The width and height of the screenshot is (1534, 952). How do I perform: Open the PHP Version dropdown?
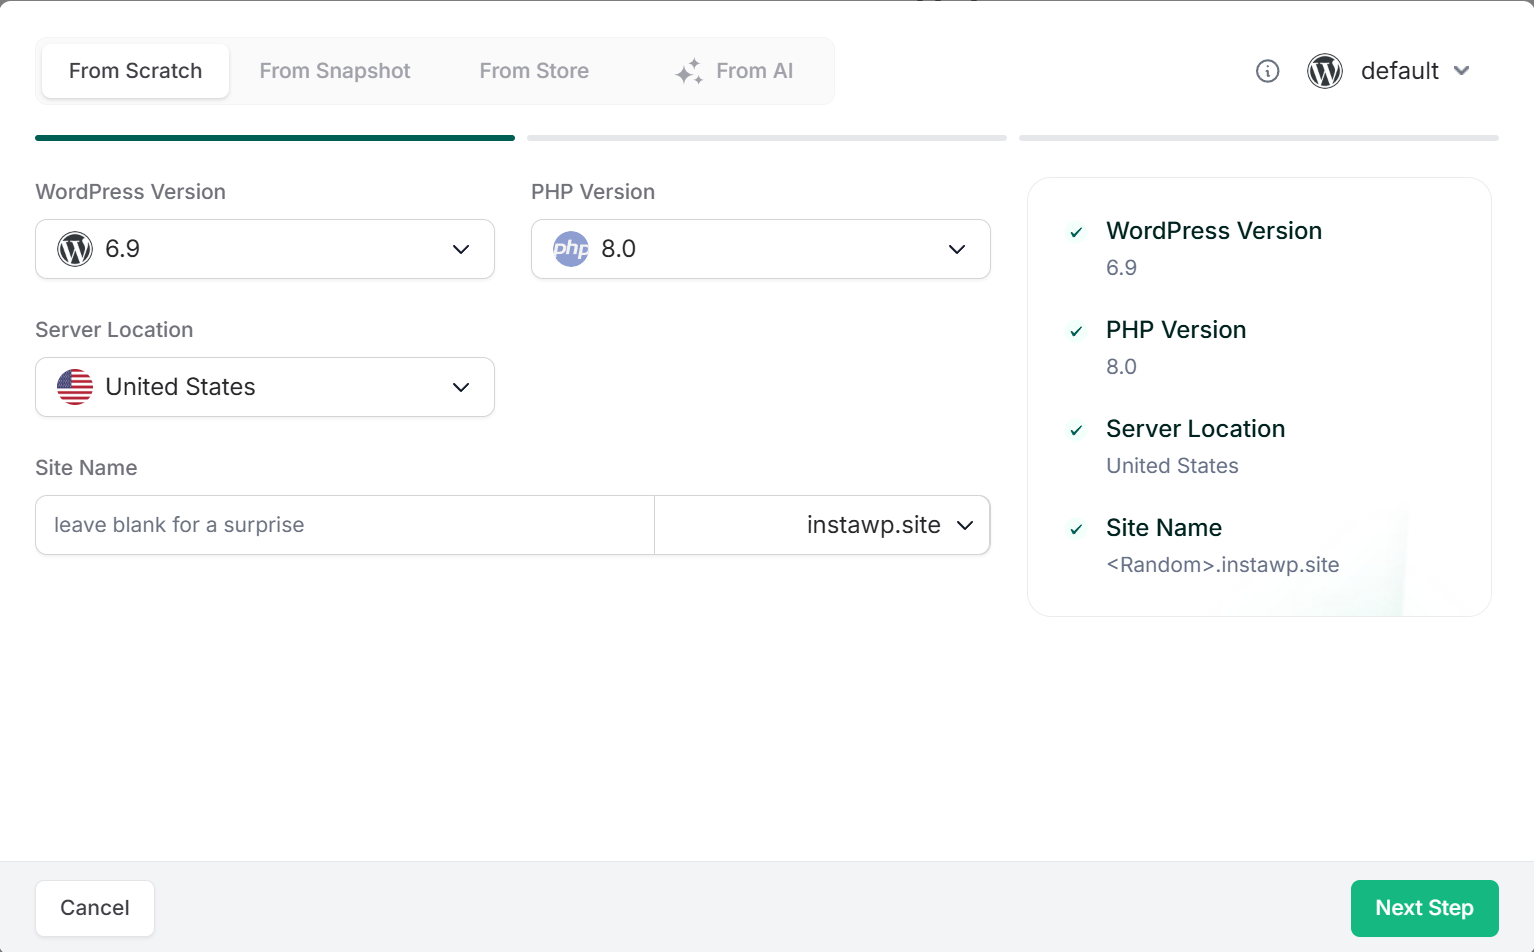pos(957,249)
